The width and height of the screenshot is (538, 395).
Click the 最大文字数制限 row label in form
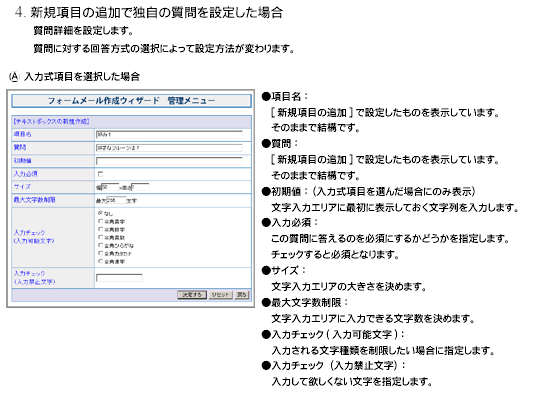coord(35,200)
